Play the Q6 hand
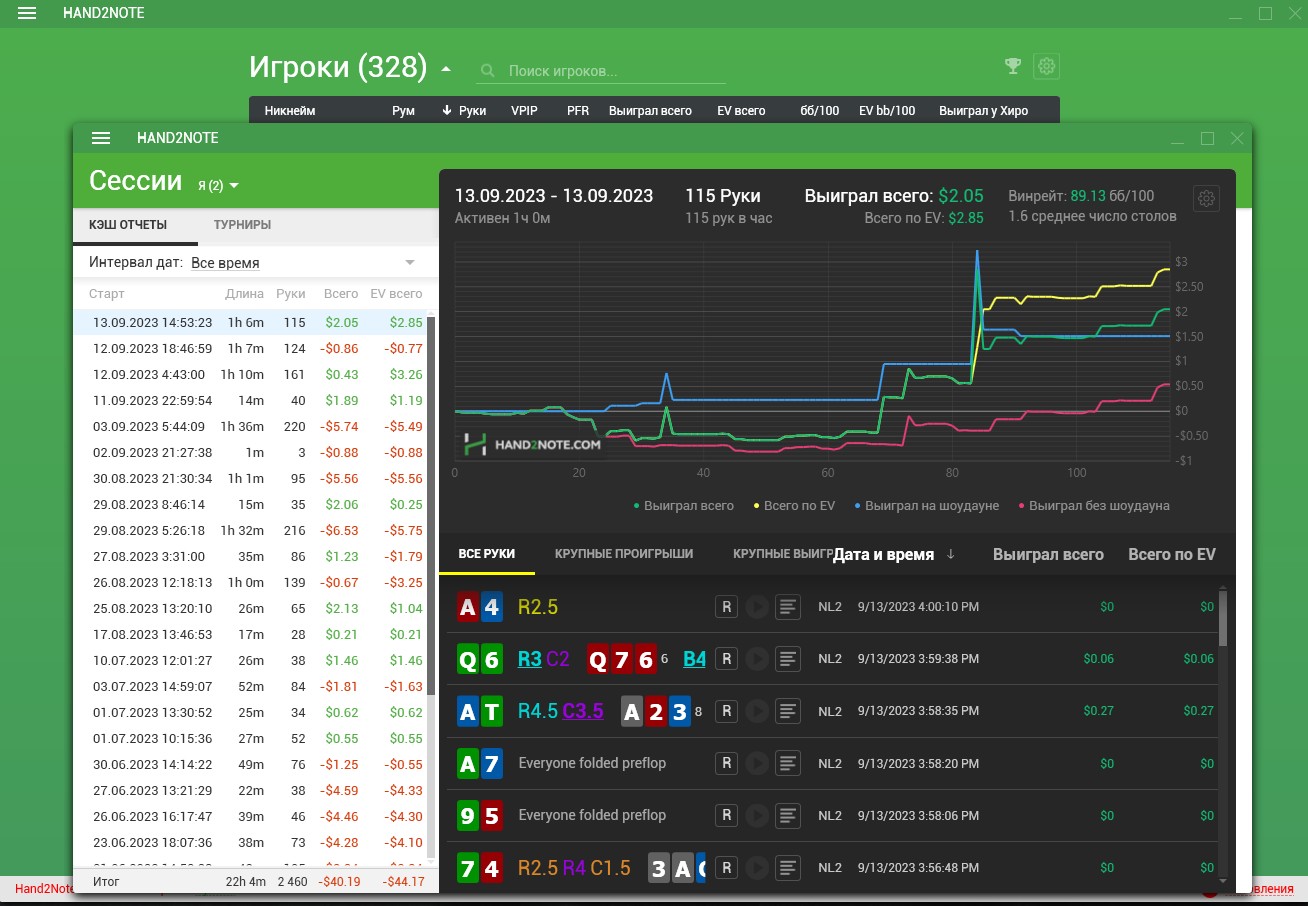 (757, 659)
